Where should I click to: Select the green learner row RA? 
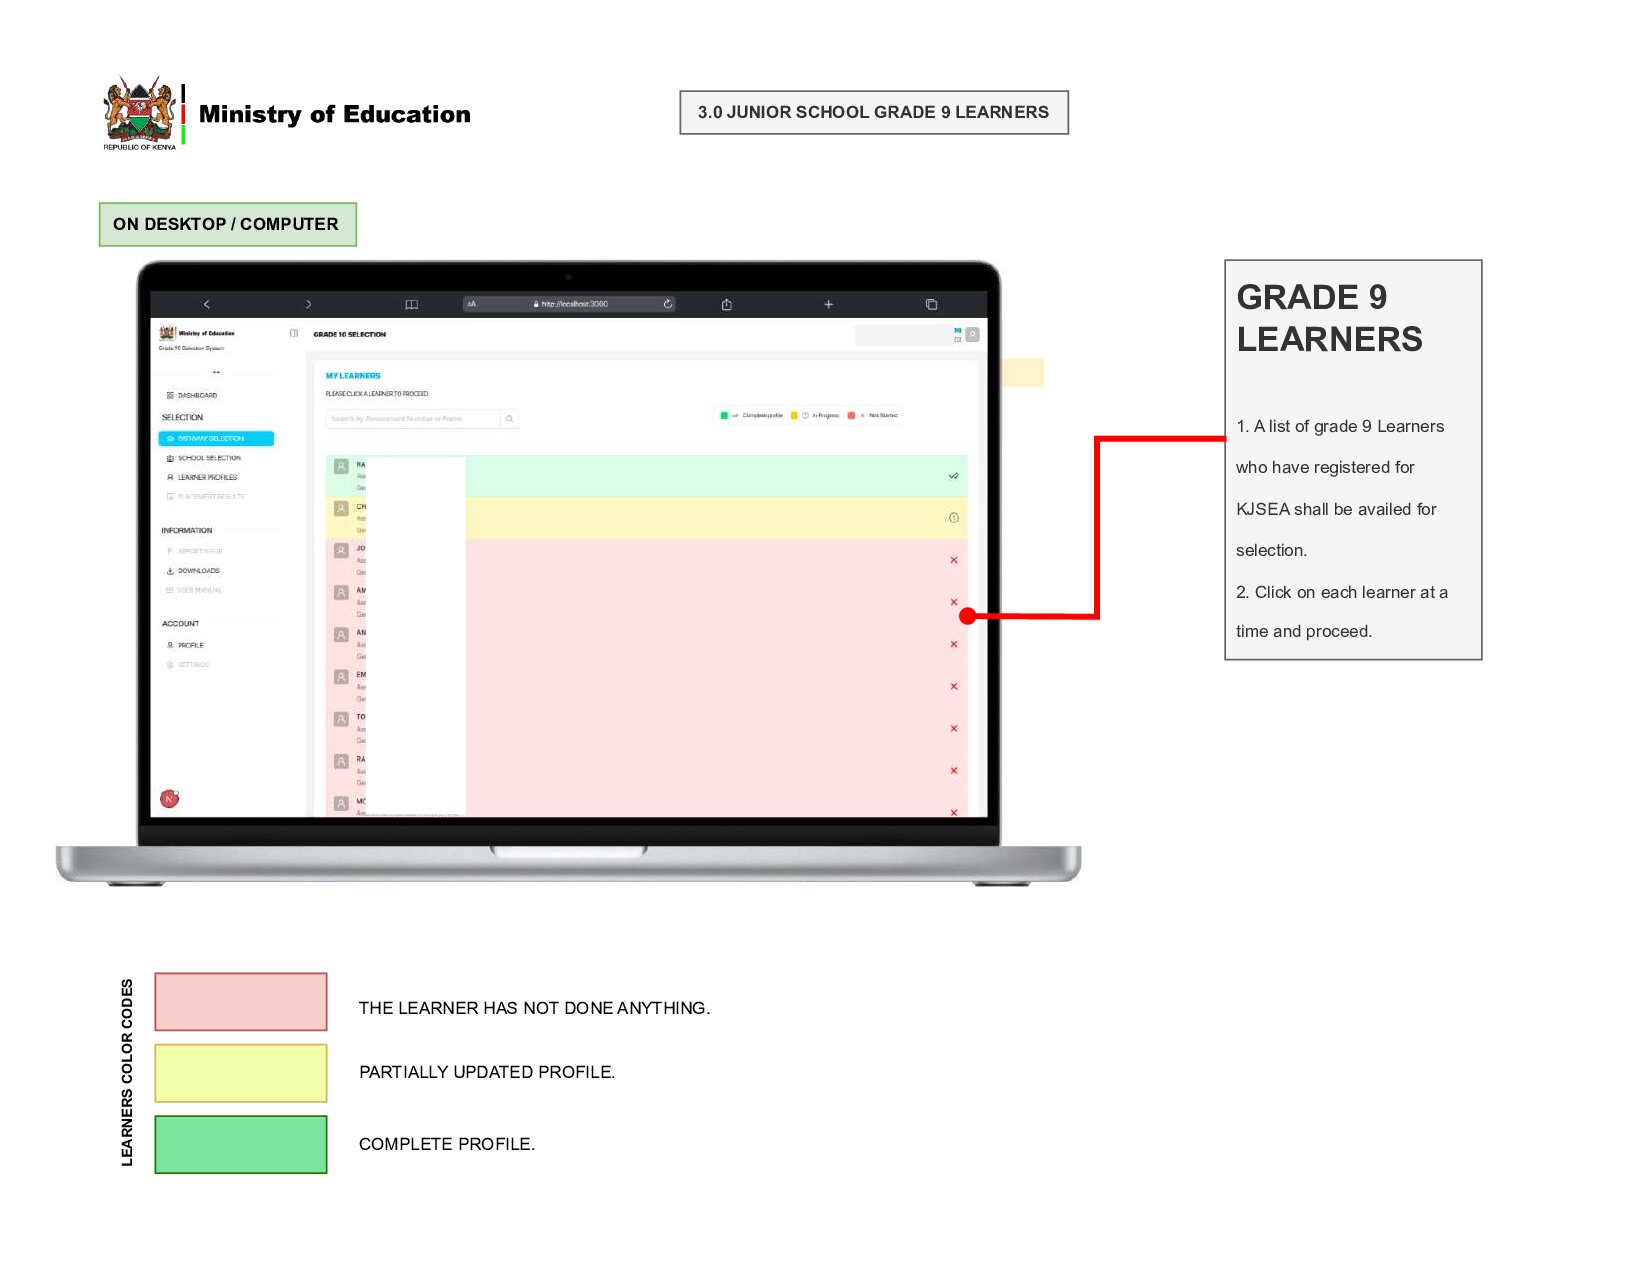click(647, 476)
